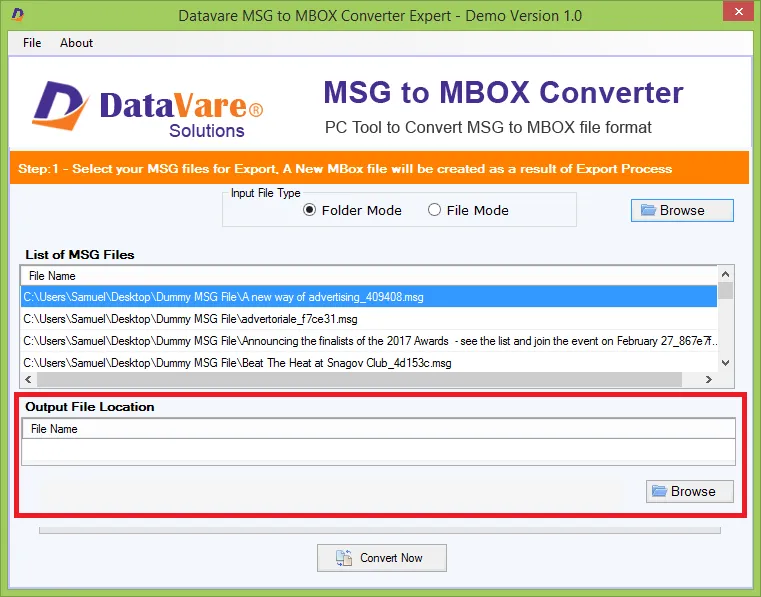Image resolution: width=761 pixels, height=597 pixels.
Task: Select File Mode radio button
Action: pos(434,210)
